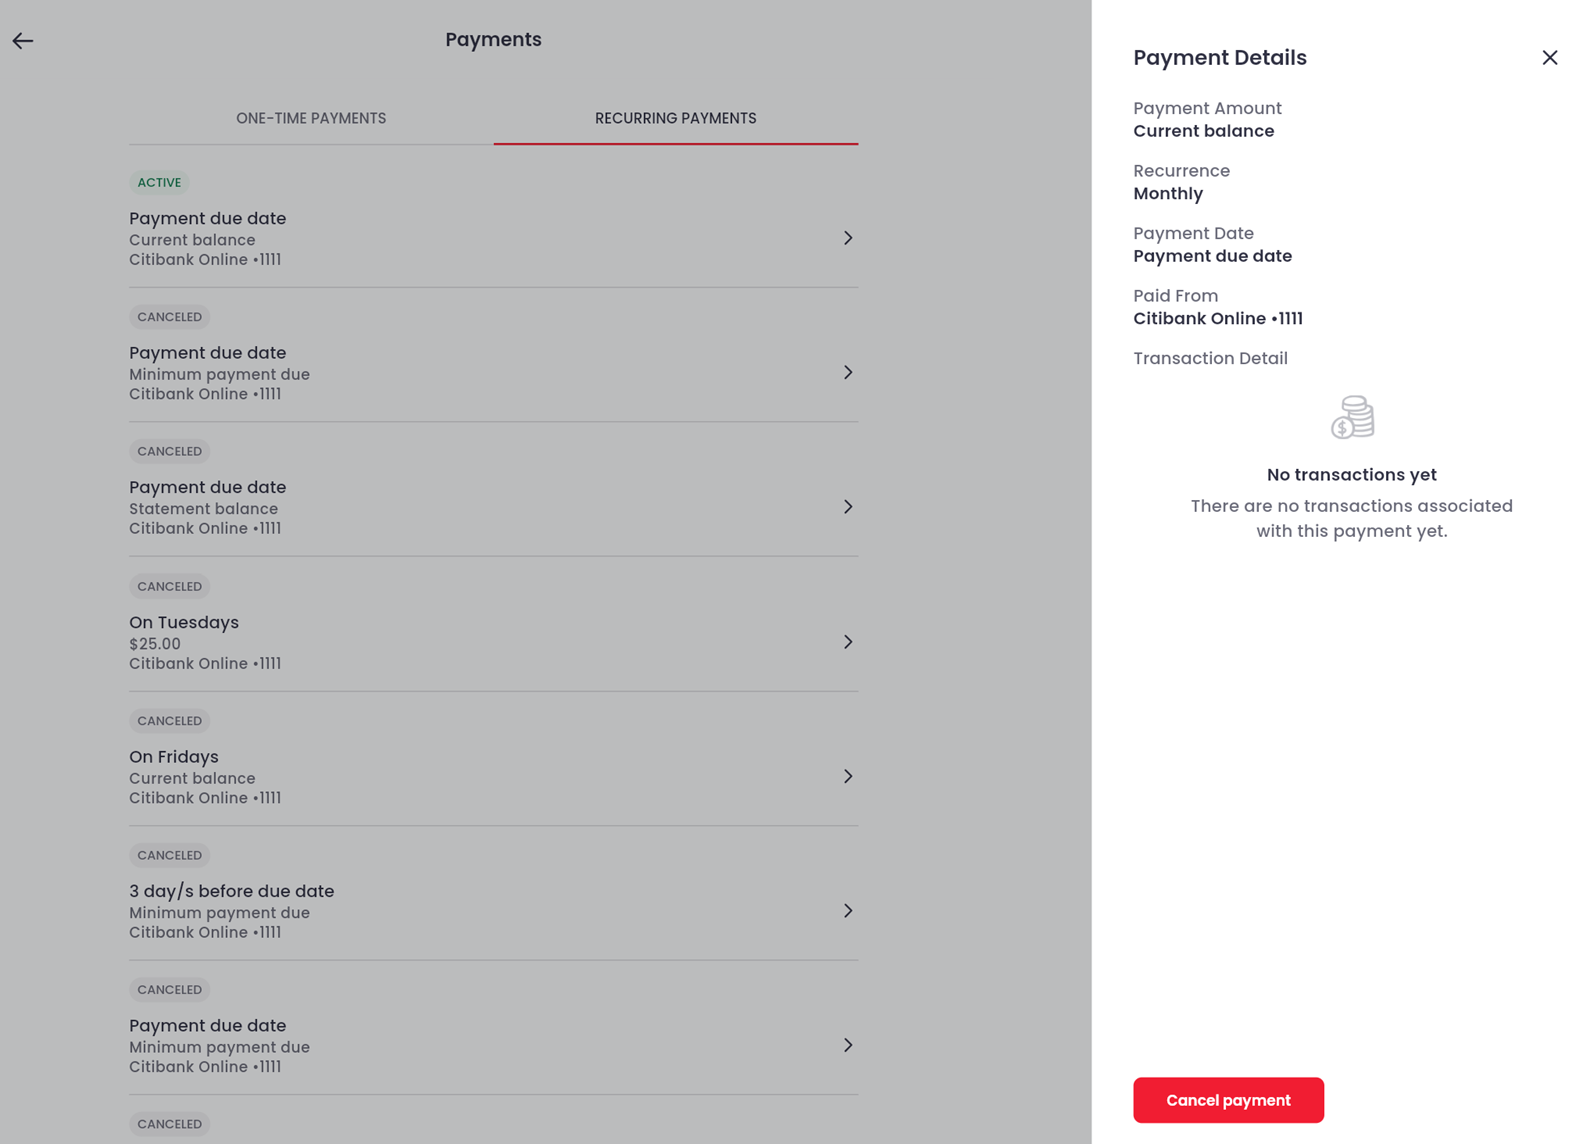Click the bottom-most CANCELED badge
The height and width of the screenshot is (1144, 1583).
(169, 1124)
